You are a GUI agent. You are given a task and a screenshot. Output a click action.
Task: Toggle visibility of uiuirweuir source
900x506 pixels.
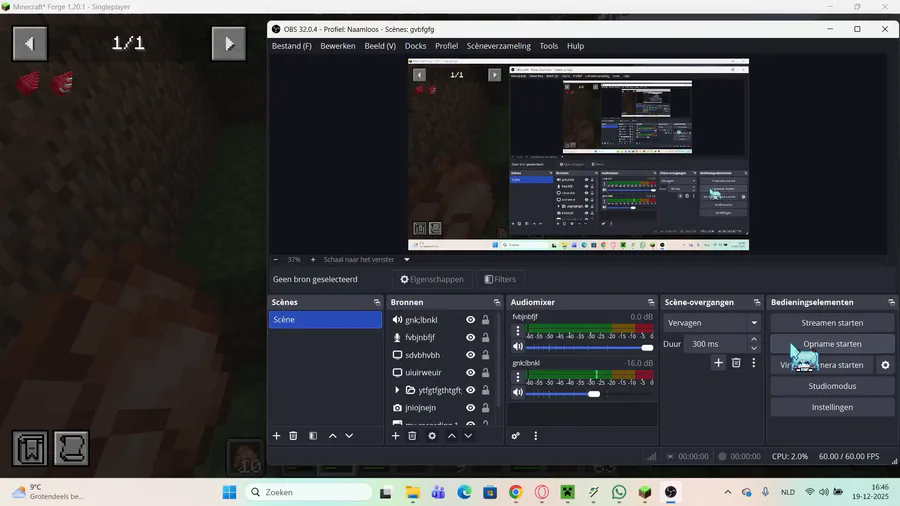click(471, 372)
